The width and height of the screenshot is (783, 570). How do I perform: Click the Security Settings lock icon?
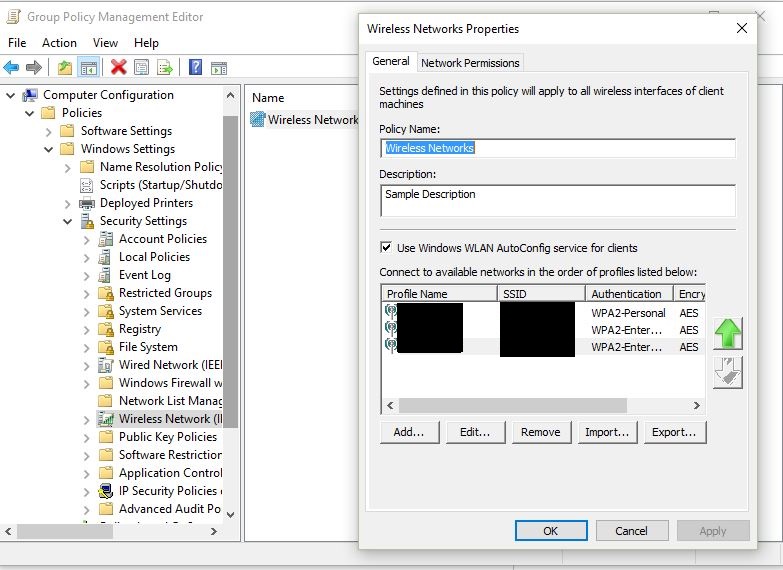click(x=87, y=221)
